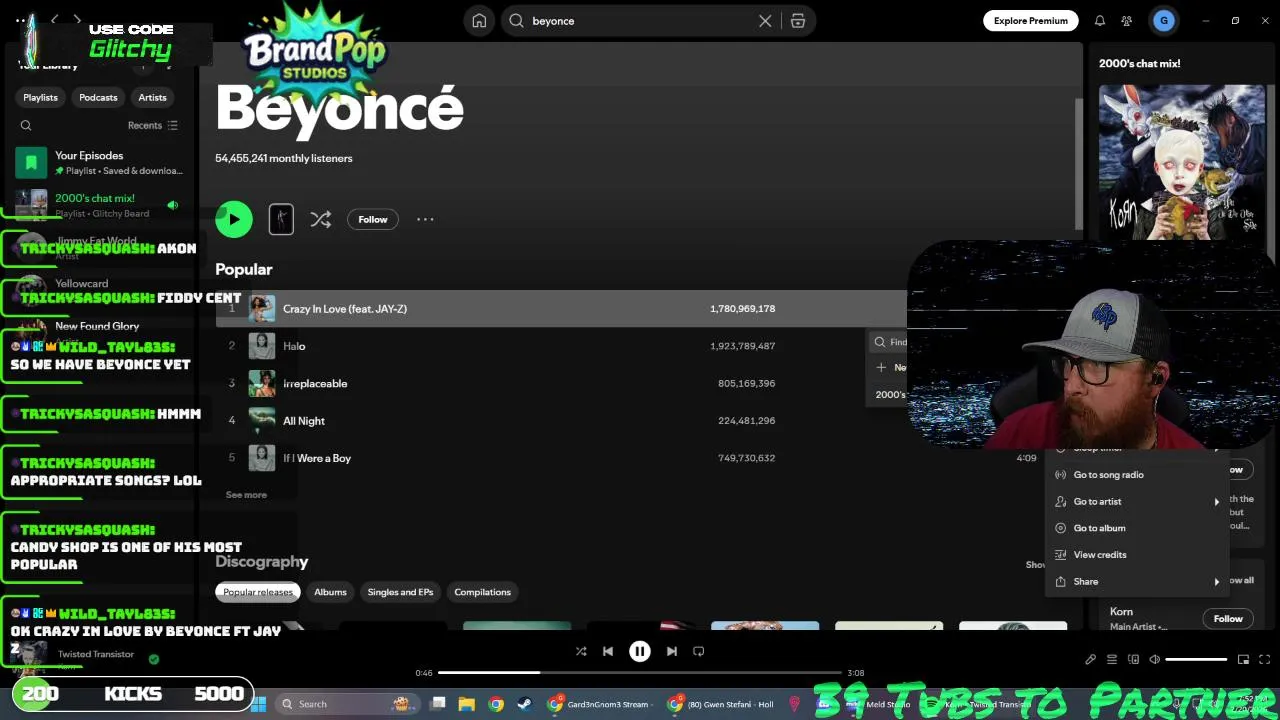Seek within the song progress bar
This screenshot has height=720, width=1280.
click(x=640, y=673)
